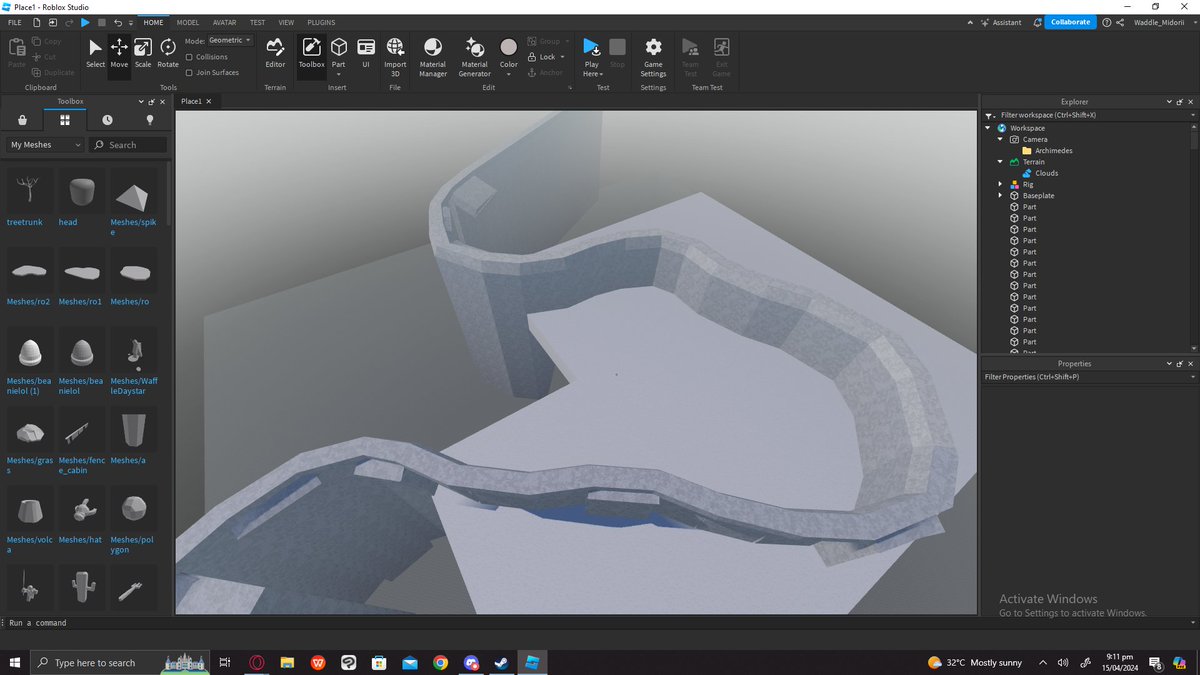Screen dimensions: 1200x675
Task: Select the Meshes/WaffleDaystar thumbnail
Action: point(135,349)
